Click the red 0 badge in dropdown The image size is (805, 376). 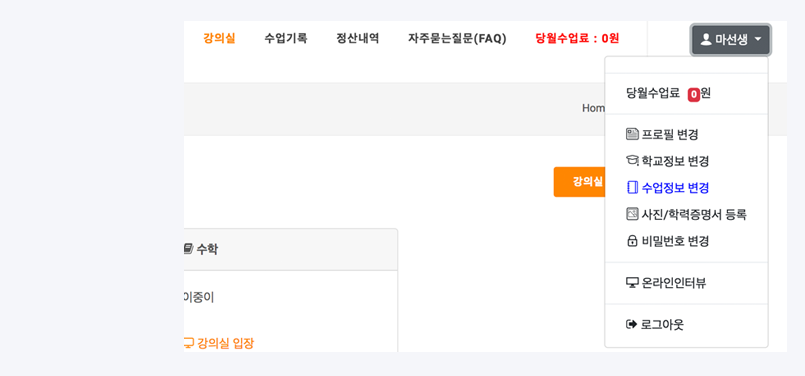[694, 94]
